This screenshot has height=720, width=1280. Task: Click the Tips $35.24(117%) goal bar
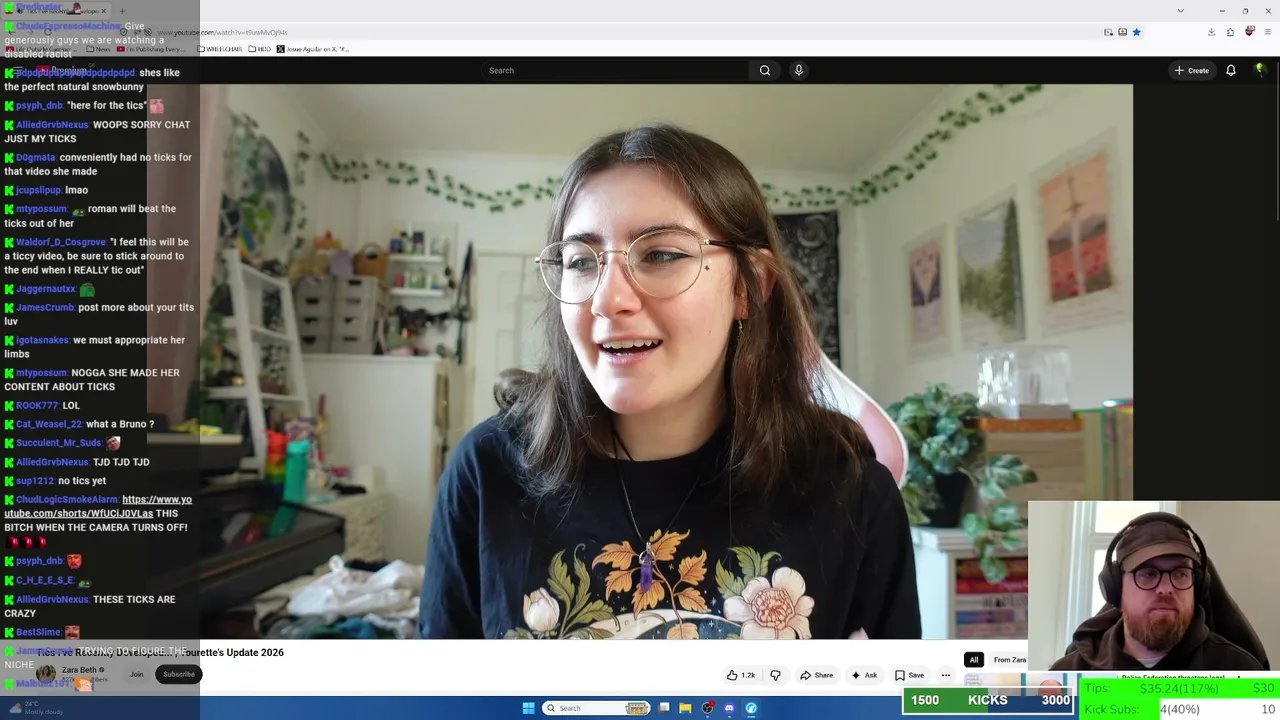tap(1180, 688)
